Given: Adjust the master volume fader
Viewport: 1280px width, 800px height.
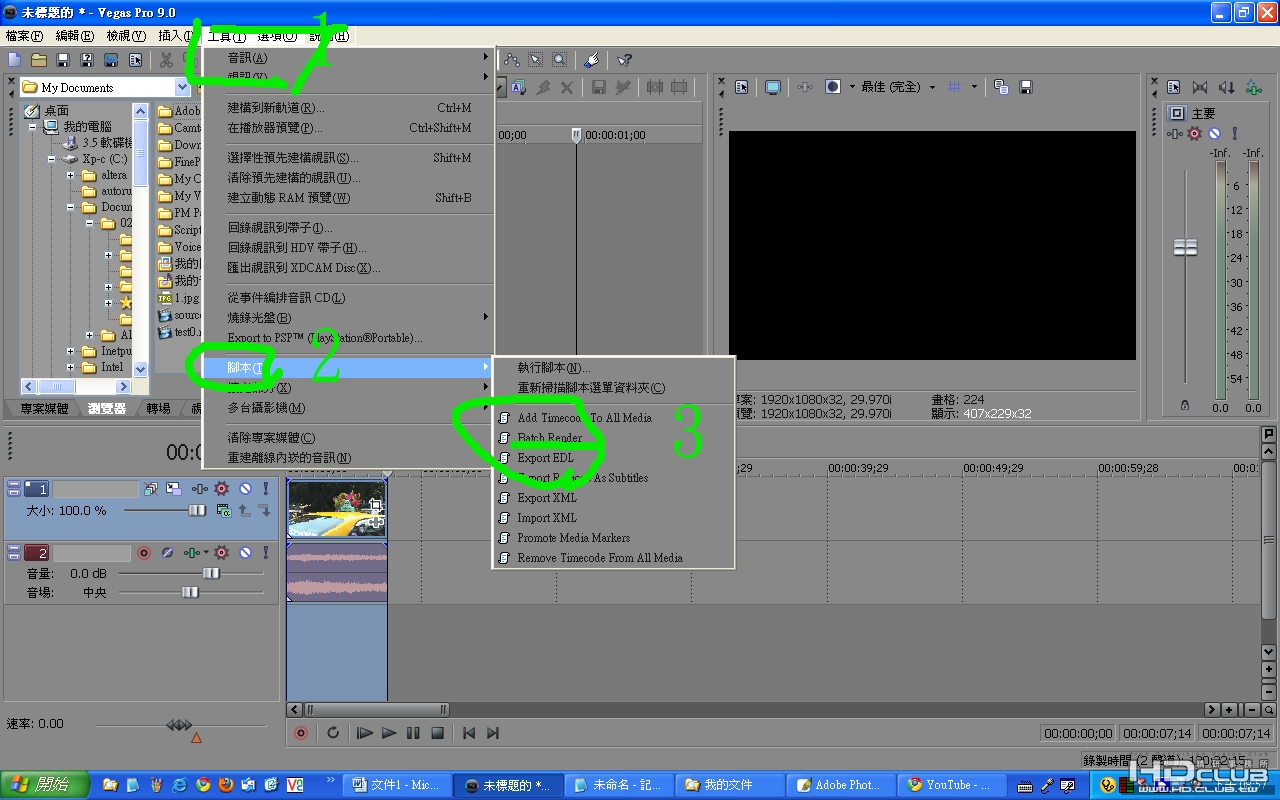Looking at the screenshot, I should click(x=1185, y=247).
